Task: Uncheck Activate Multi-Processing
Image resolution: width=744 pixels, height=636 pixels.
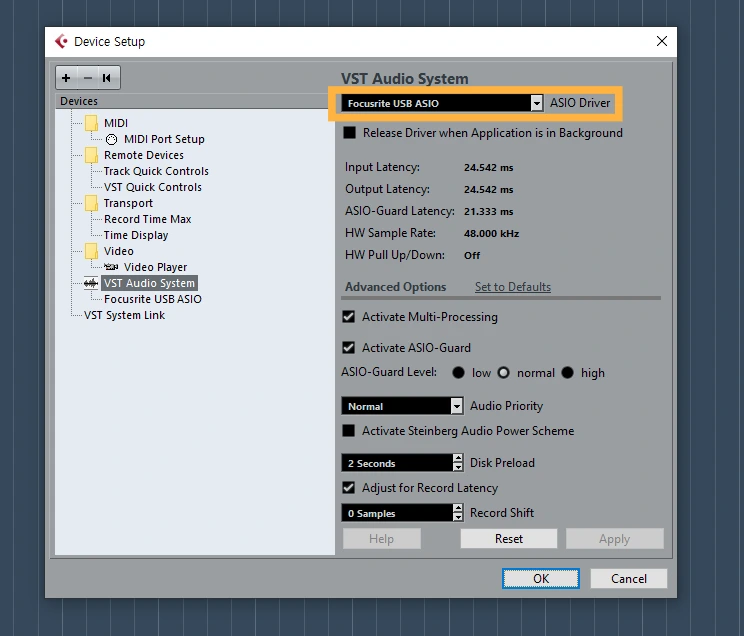Action: coord(349,317)
